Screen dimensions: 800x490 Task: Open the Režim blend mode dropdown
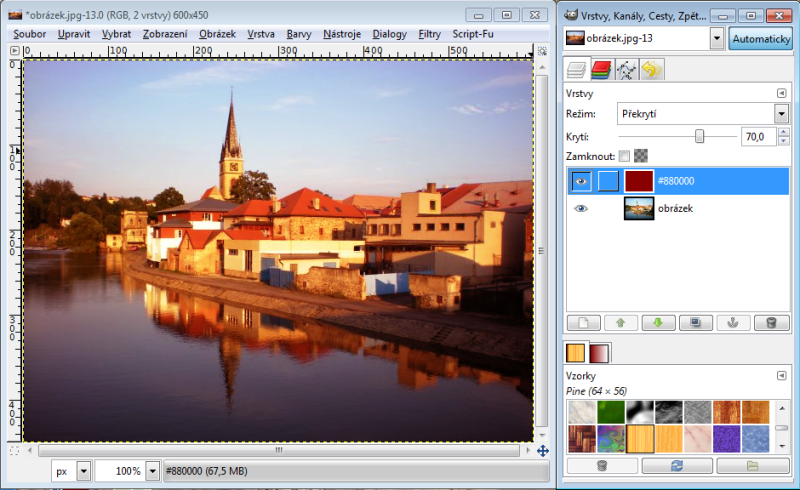click(690, 113)
